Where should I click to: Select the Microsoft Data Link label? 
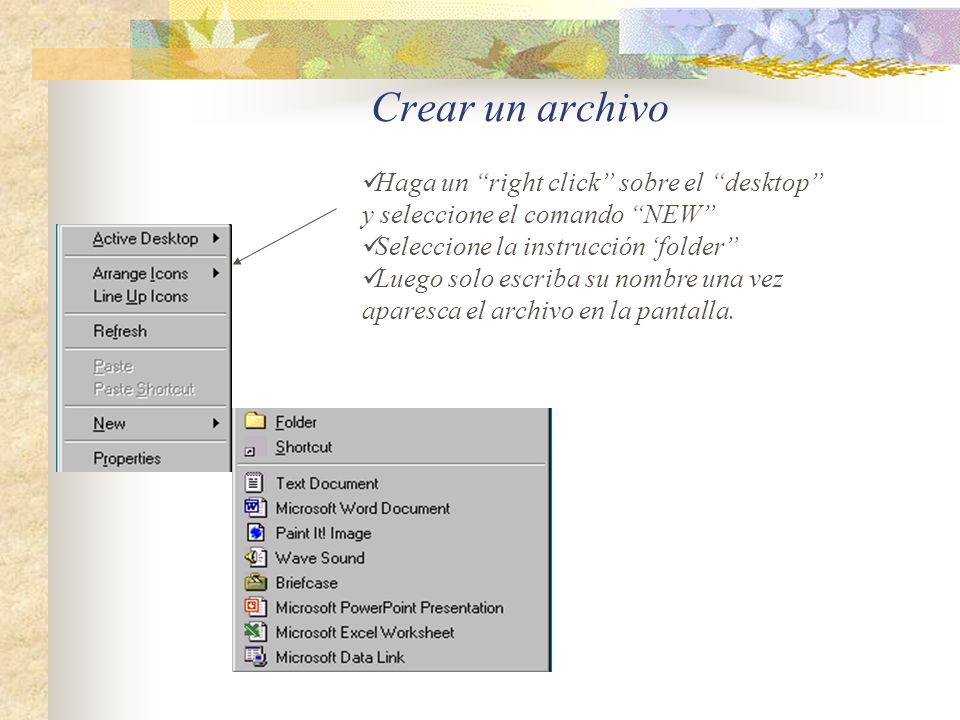pyautogui.click(x=340, y=657)
